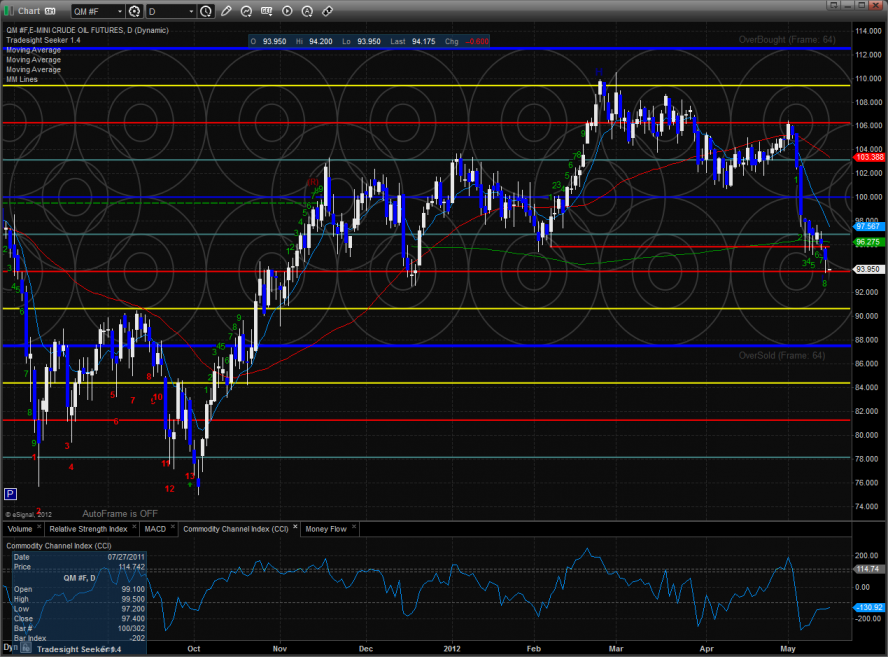Click the time template clock icon
Screen dimensions: 888x657
pyautogui.click(x=206, y=12)
